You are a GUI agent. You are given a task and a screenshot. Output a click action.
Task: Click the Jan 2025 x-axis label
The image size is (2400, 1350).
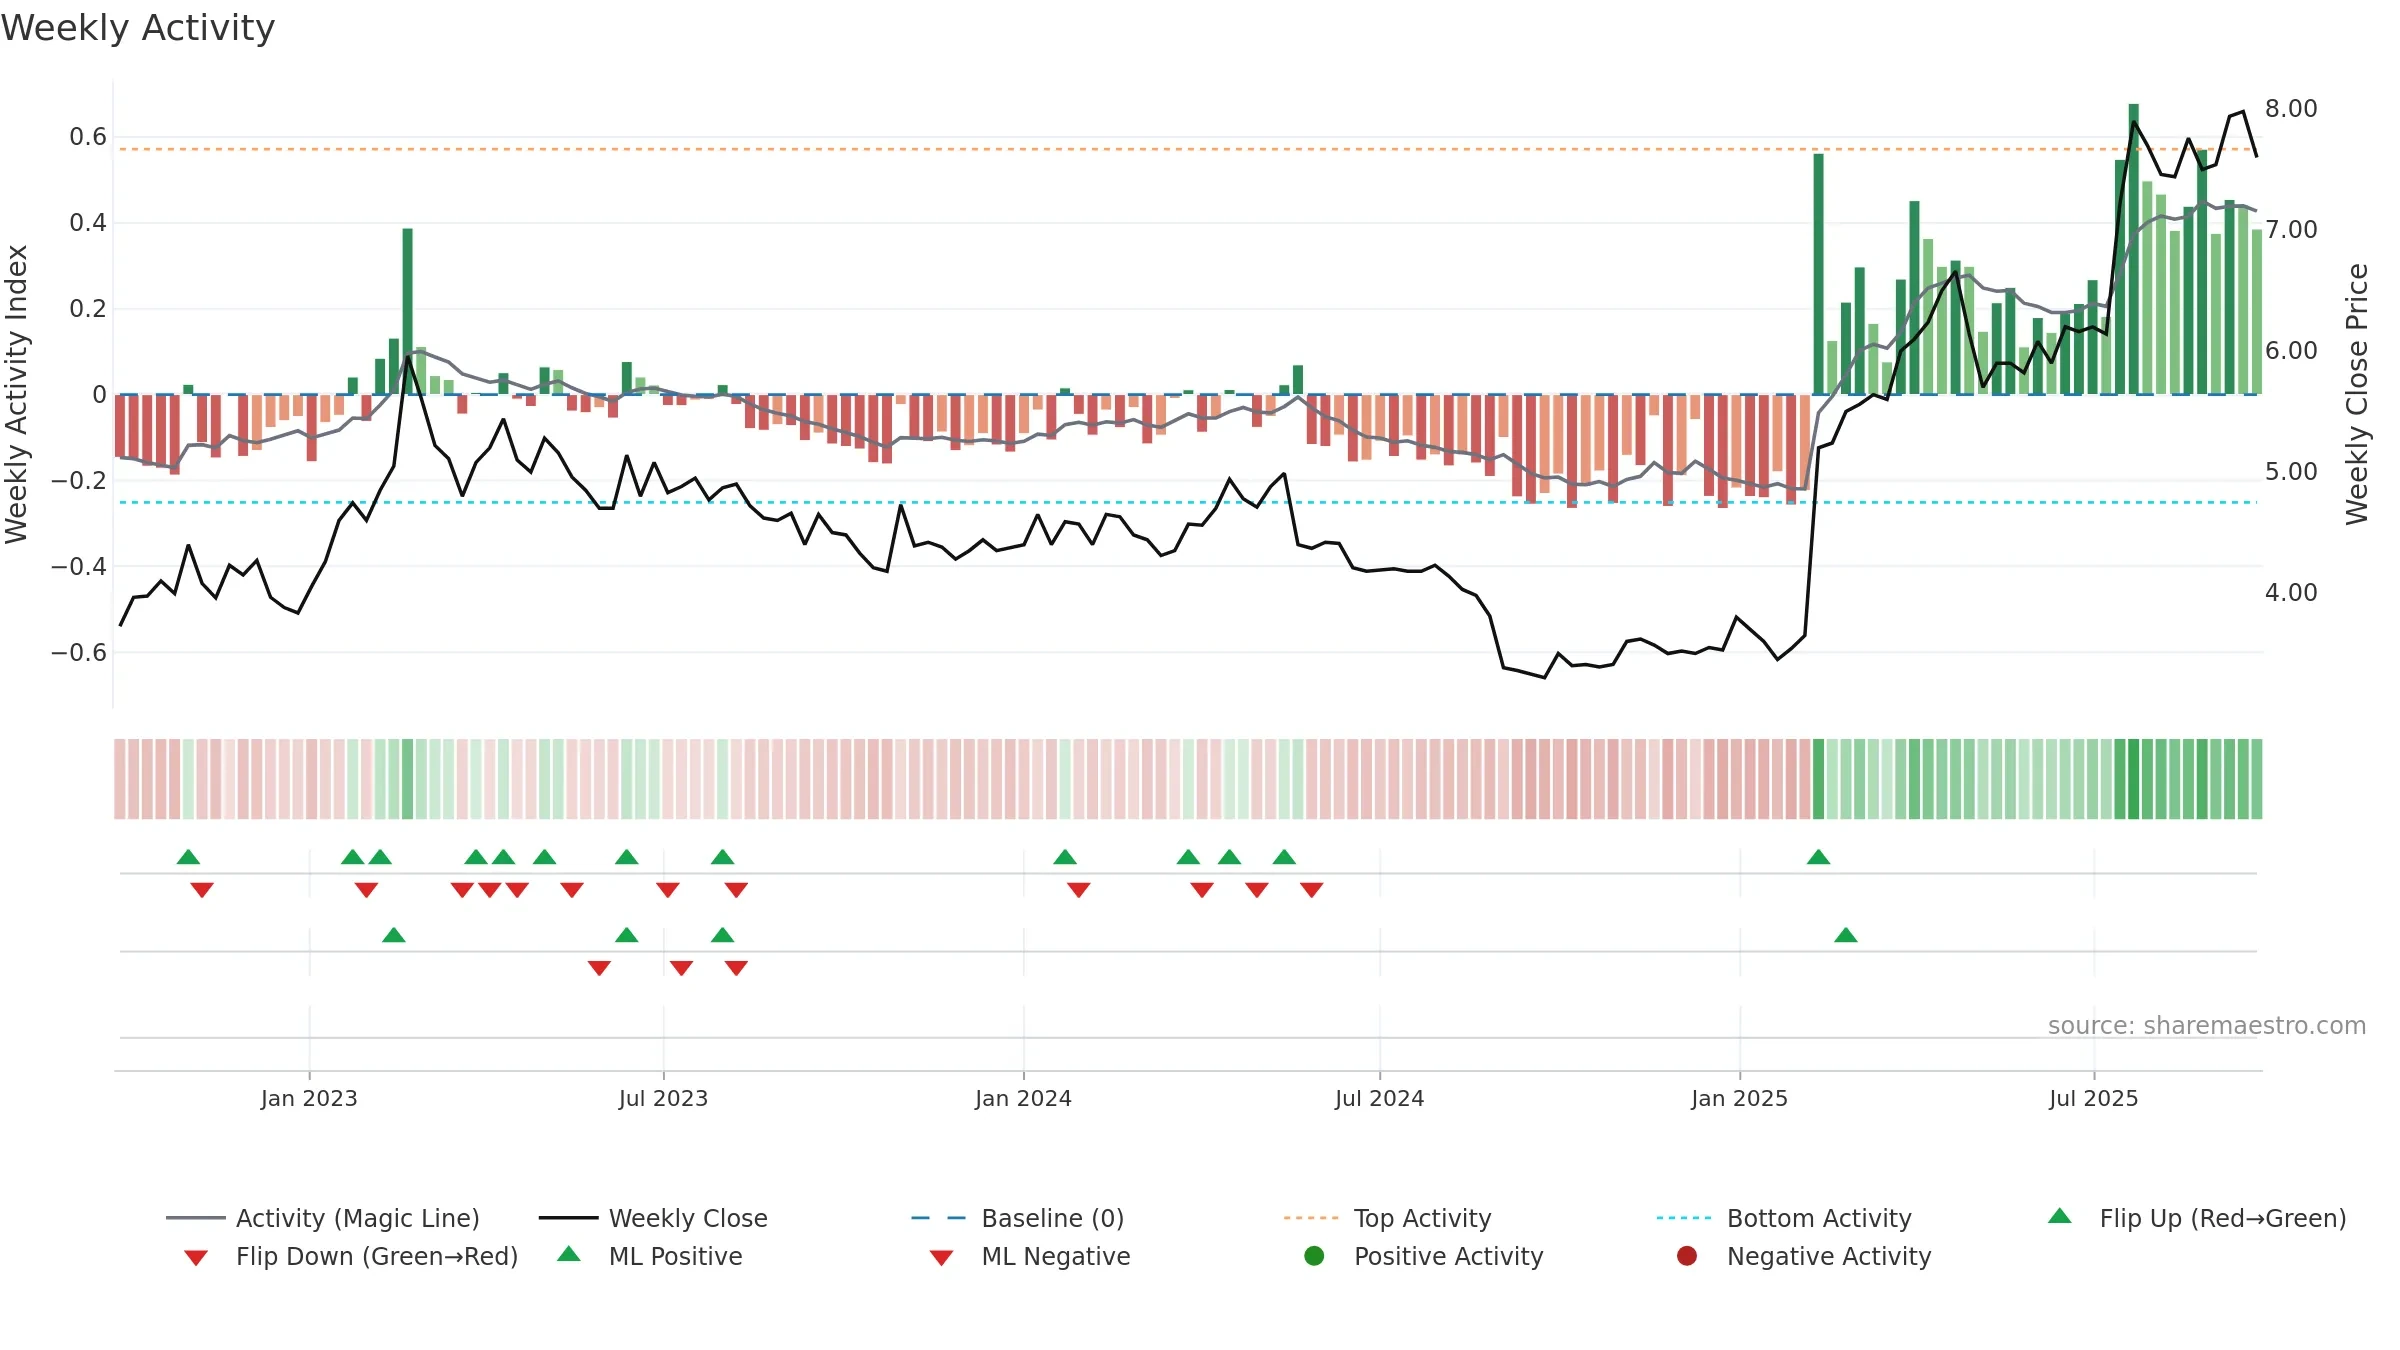point(1739,1099)
